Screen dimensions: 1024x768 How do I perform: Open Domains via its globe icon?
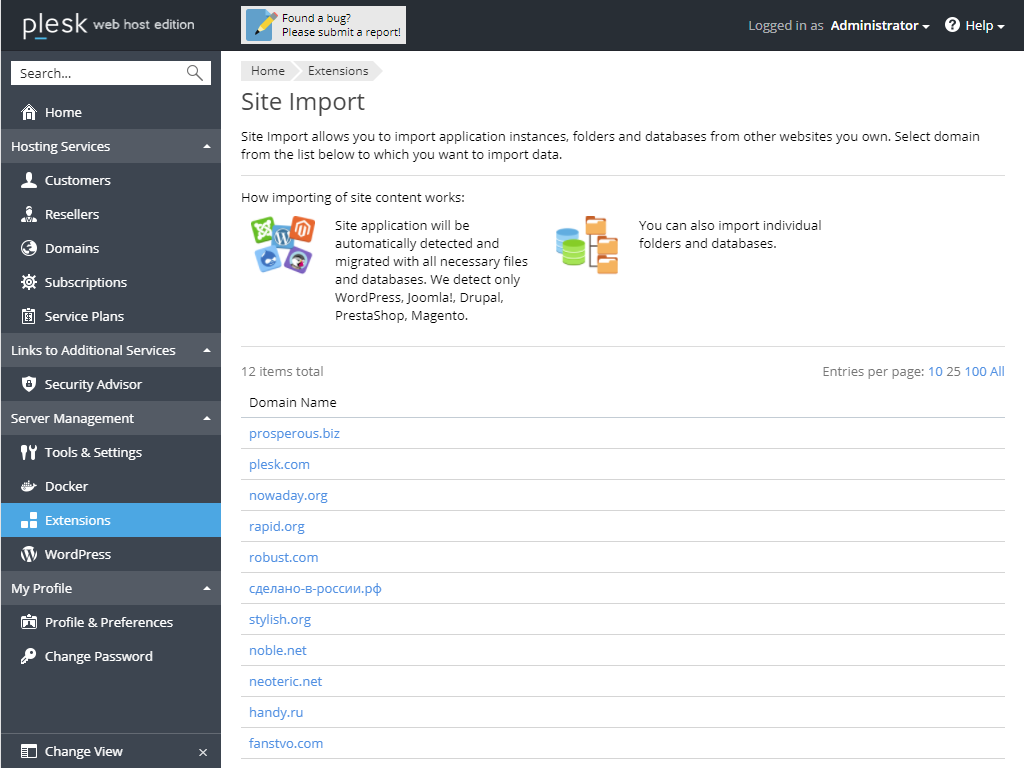[28, 248]
